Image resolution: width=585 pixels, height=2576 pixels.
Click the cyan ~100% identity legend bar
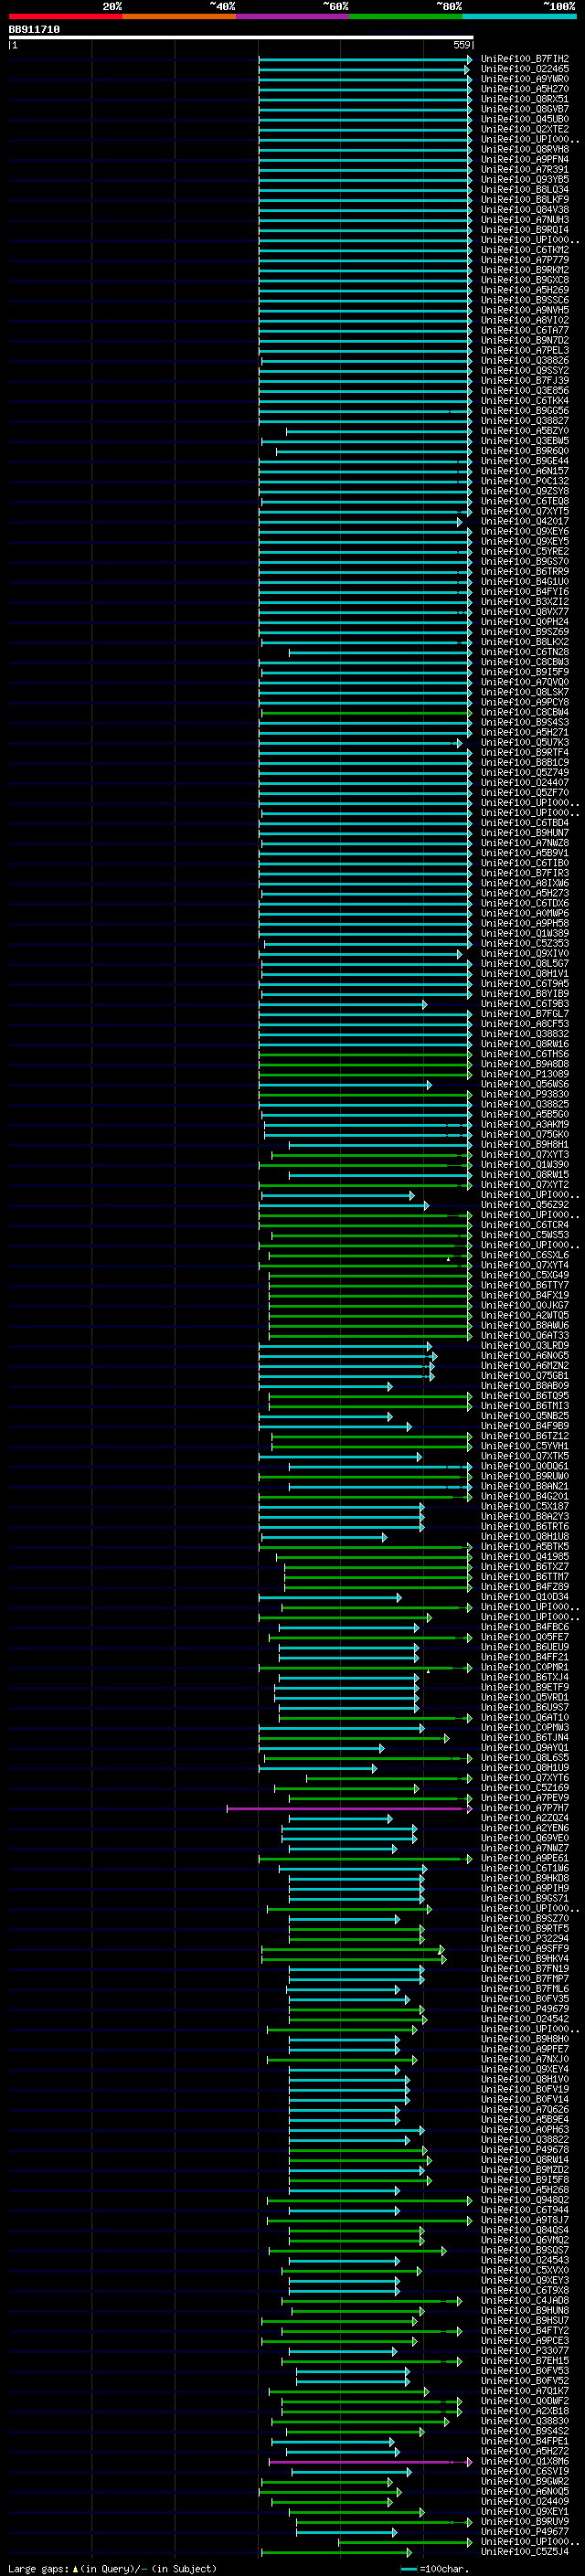[519, 16]
